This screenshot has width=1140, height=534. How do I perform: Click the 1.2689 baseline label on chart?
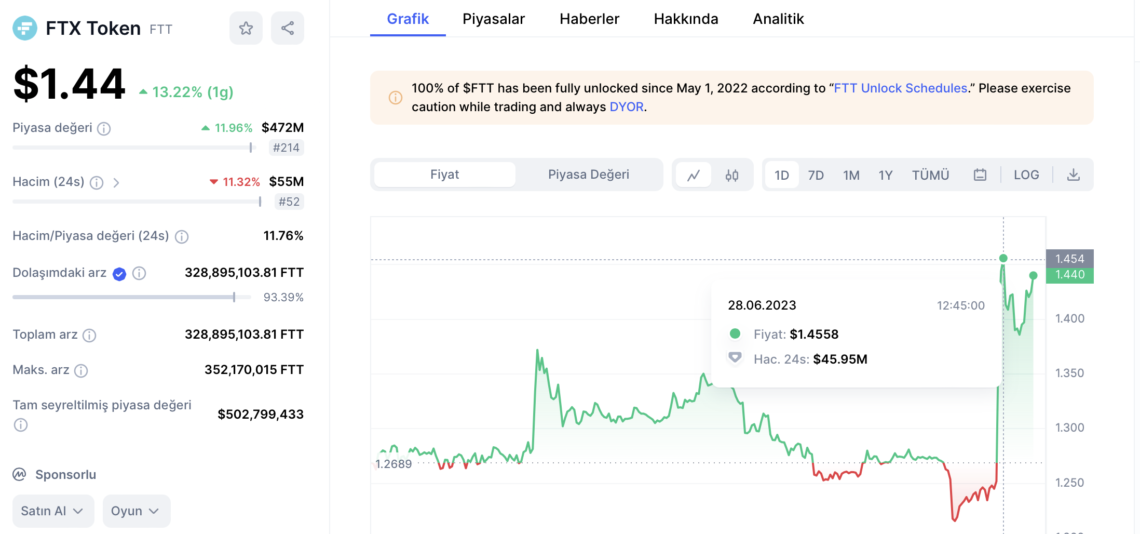(394, 463)
